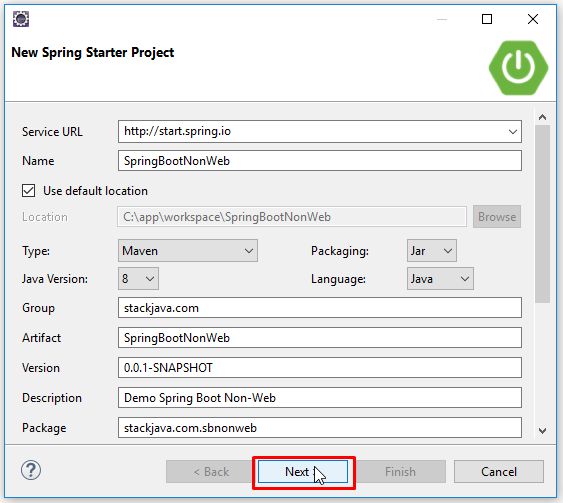Click the Description label text

pyautogui.click(x=52, y=398)
